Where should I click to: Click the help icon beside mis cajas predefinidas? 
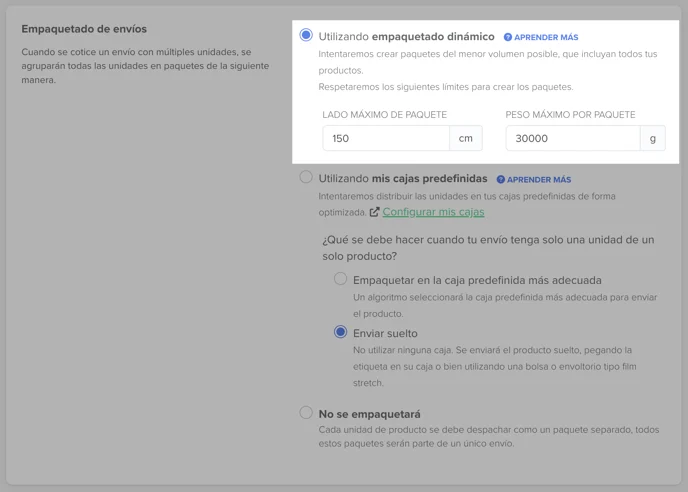[501, 180]
